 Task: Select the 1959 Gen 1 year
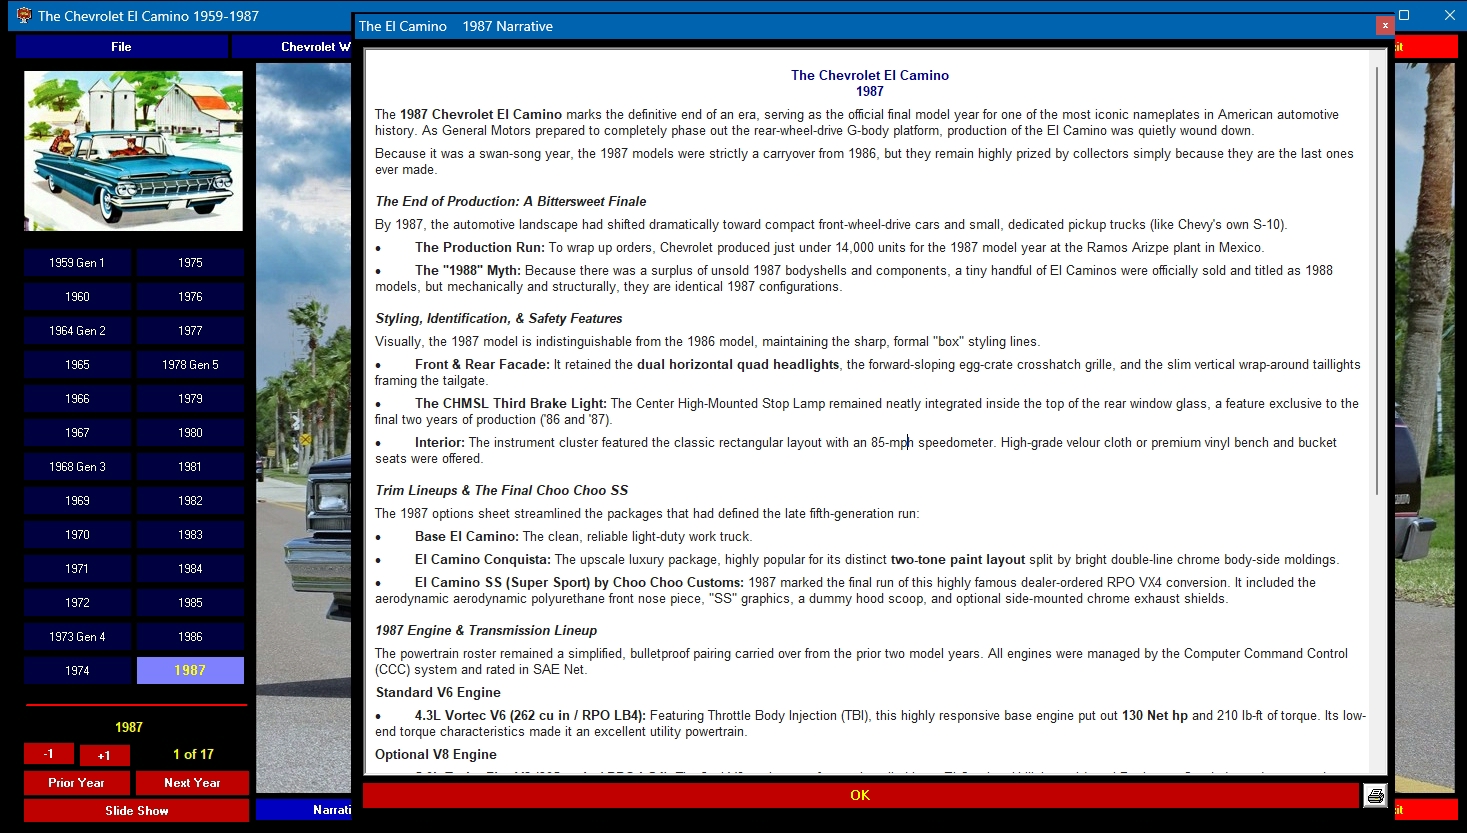[77, 263]
